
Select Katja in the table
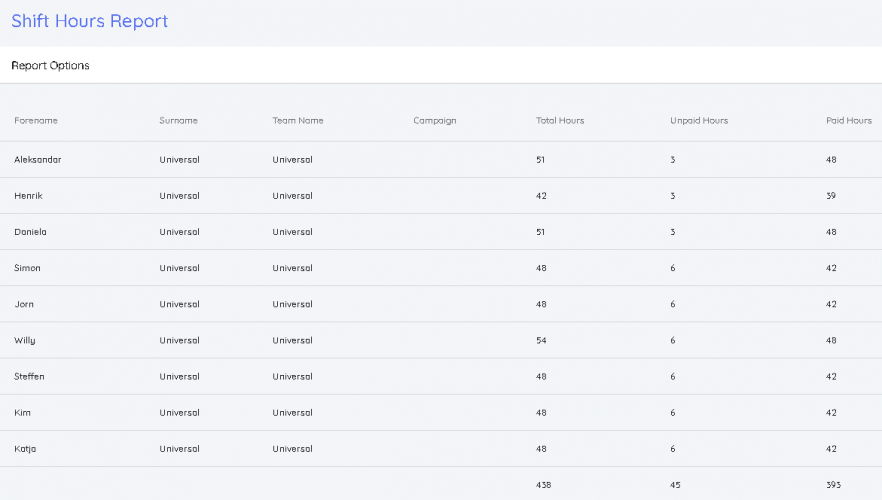25,449
